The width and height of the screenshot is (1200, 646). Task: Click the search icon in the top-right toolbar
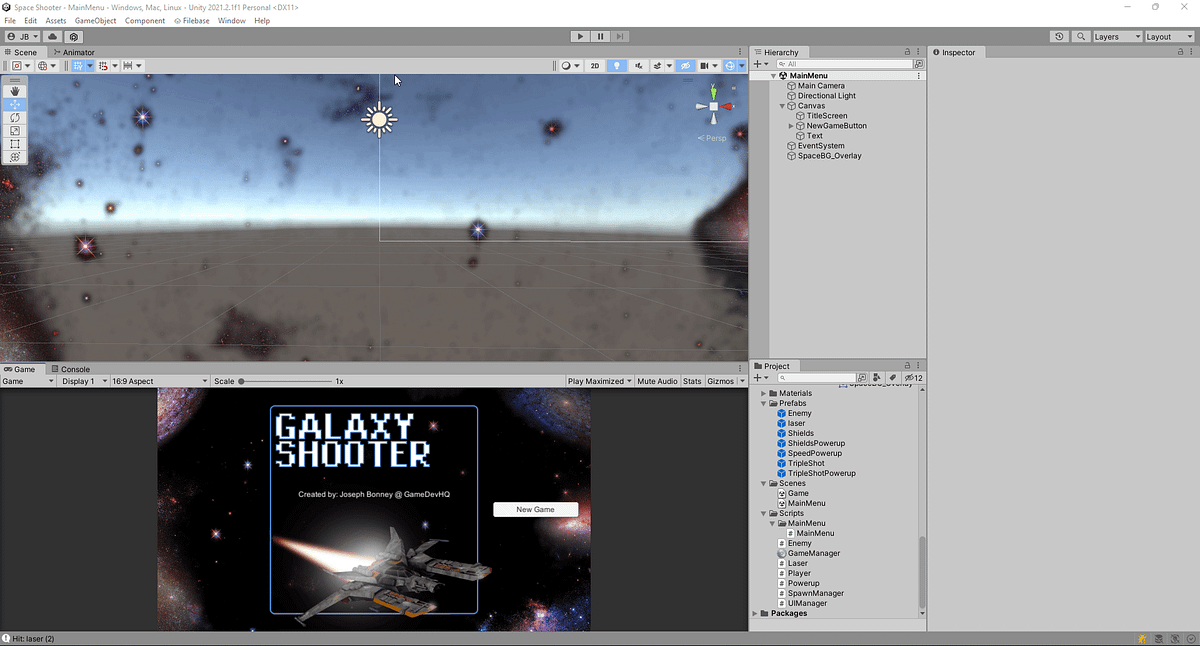click(1081, 36)
